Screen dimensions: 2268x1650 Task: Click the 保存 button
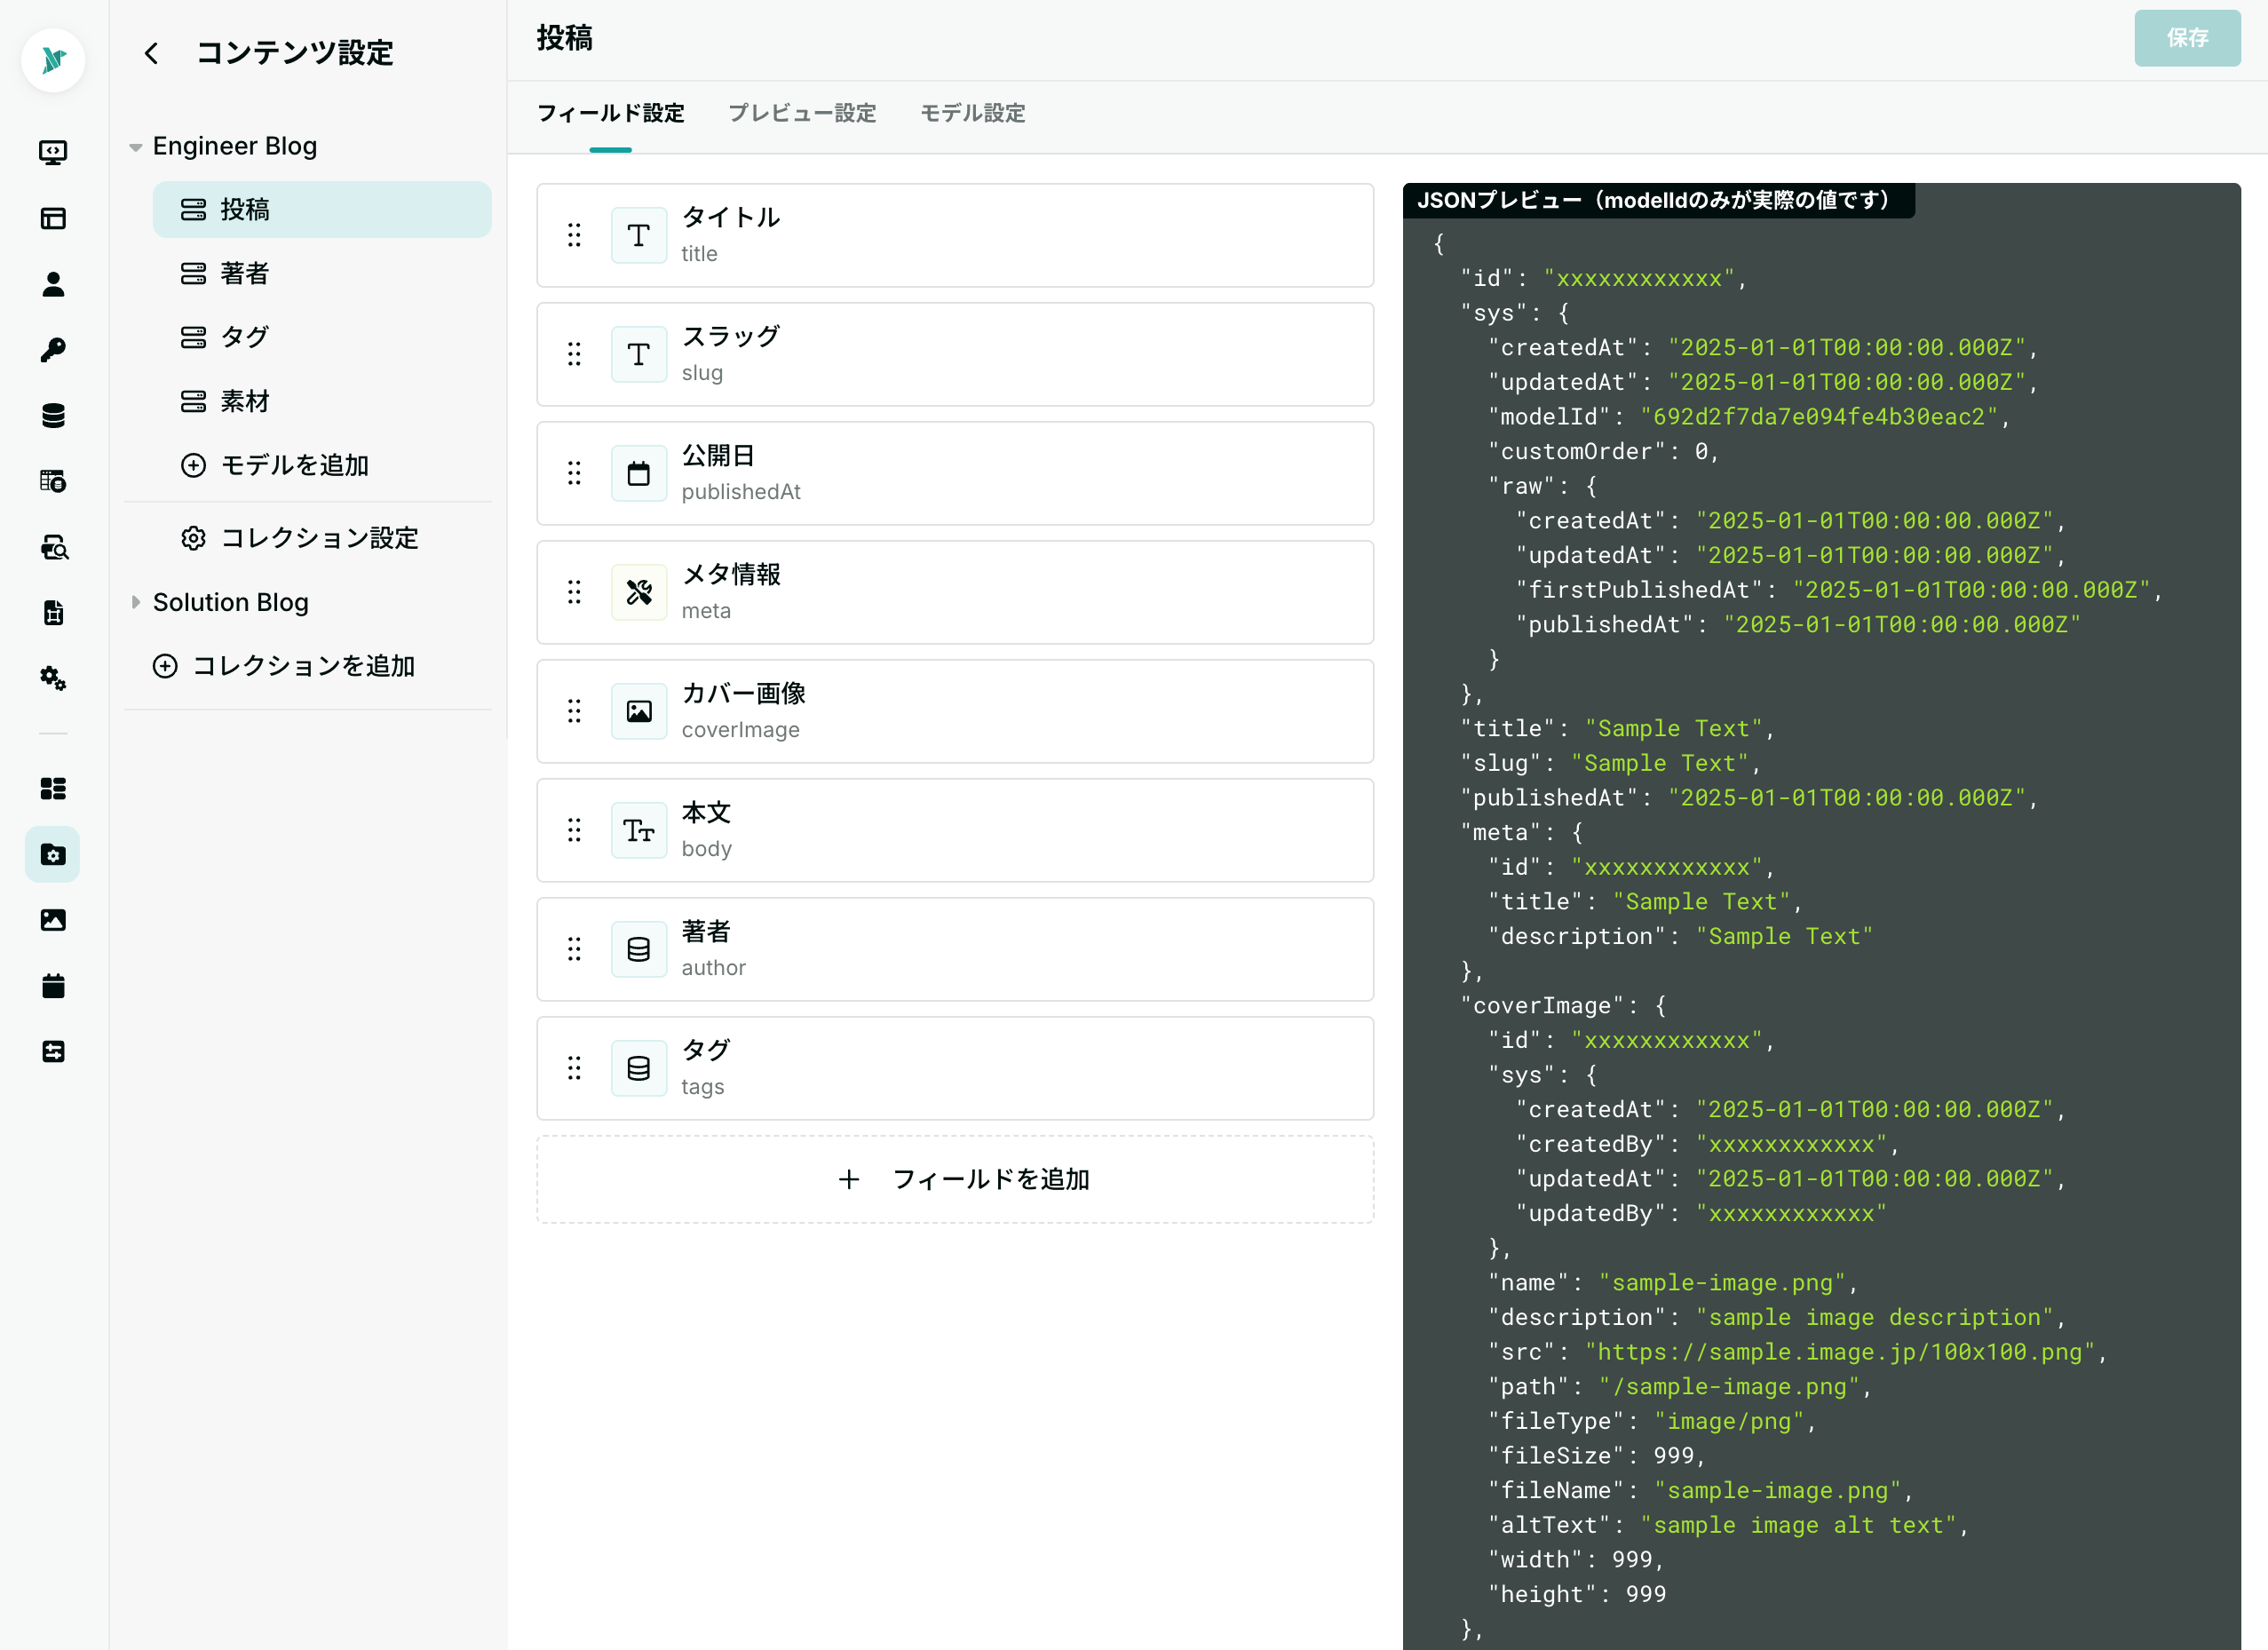pyautogui.click(x=2186, y=38)
